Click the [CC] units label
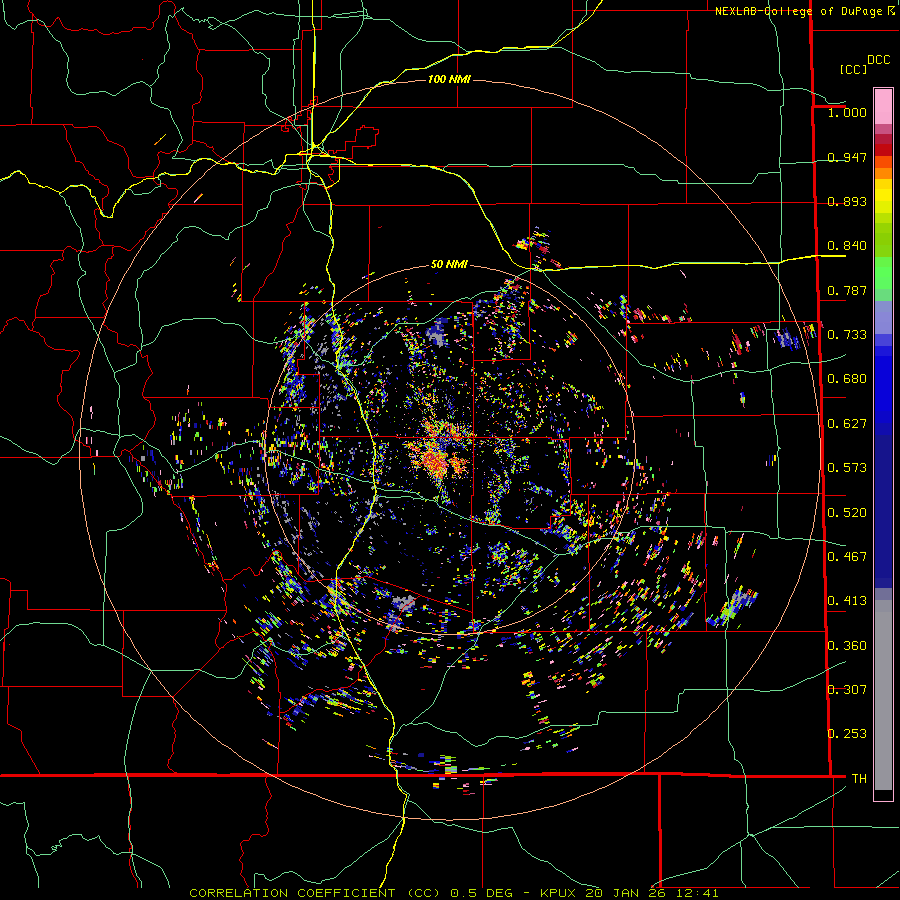Screen dimensions: 900x900 (854, 69)
